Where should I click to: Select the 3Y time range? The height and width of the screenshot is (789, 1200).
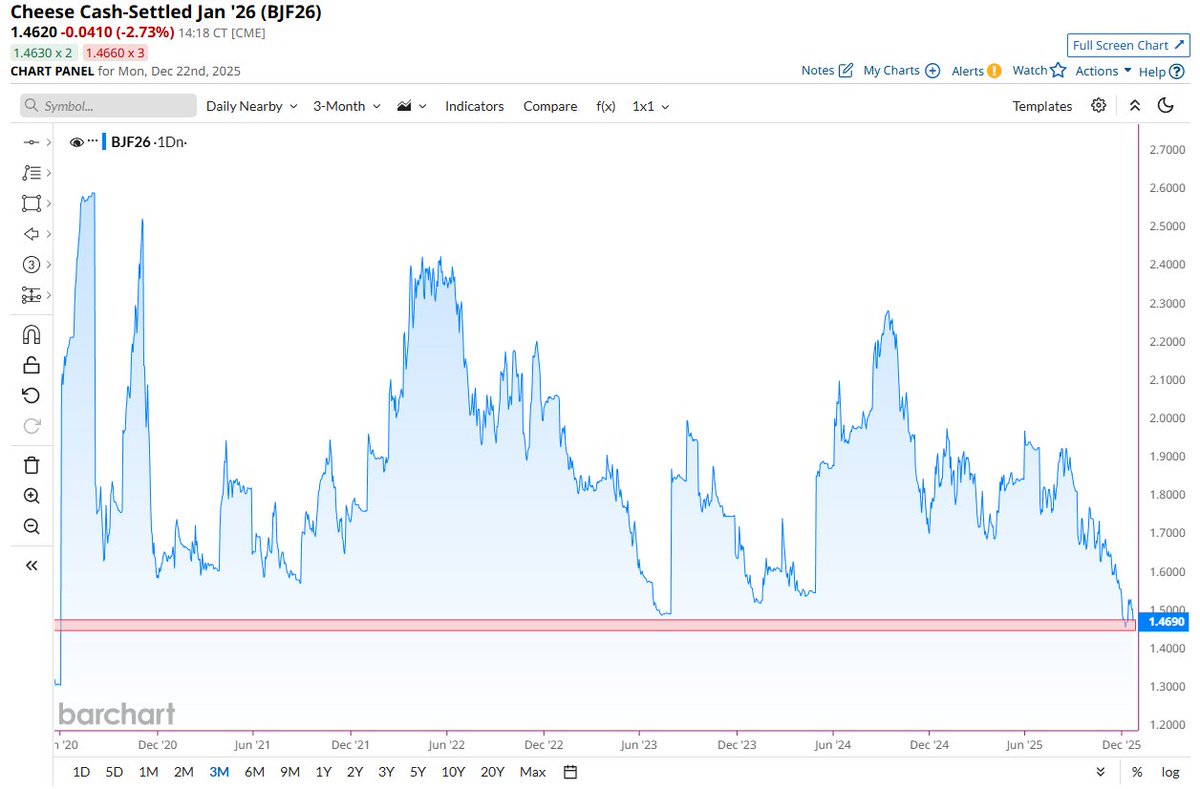pyautogui.click(x=386, y=772)
